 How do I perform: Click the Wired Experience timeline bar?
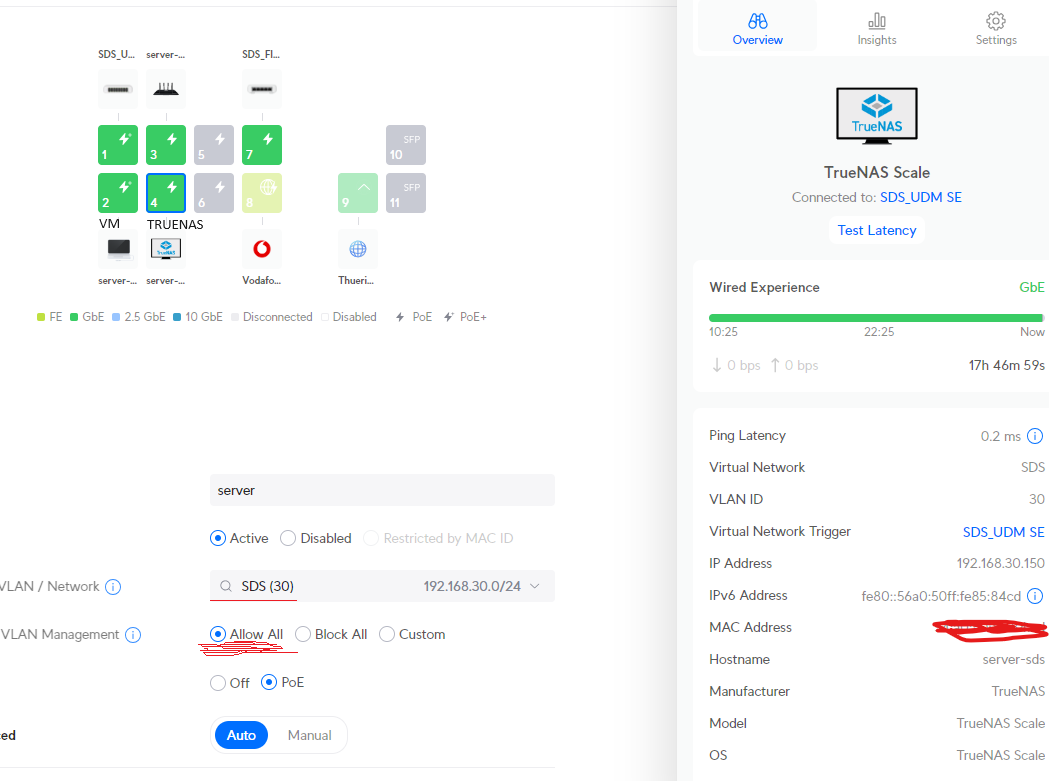[x=876, y=318]
